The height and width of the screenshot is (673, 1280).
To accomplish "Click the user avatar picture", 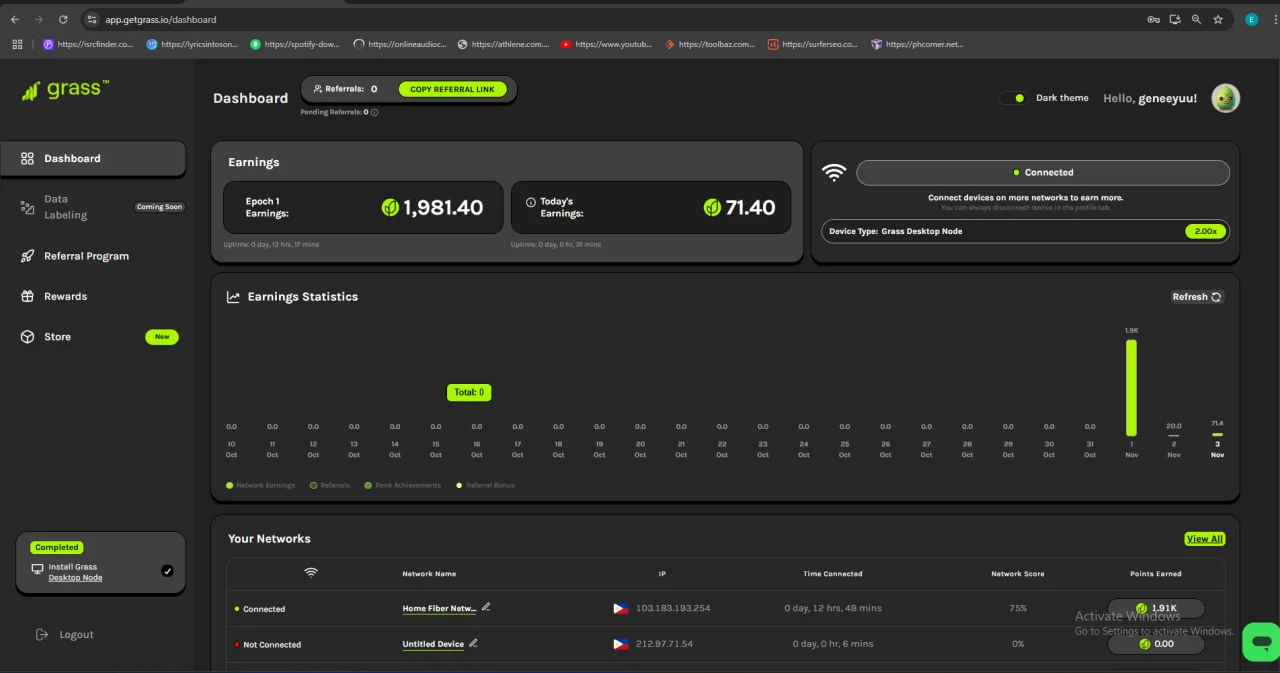I will [1225, 98].
